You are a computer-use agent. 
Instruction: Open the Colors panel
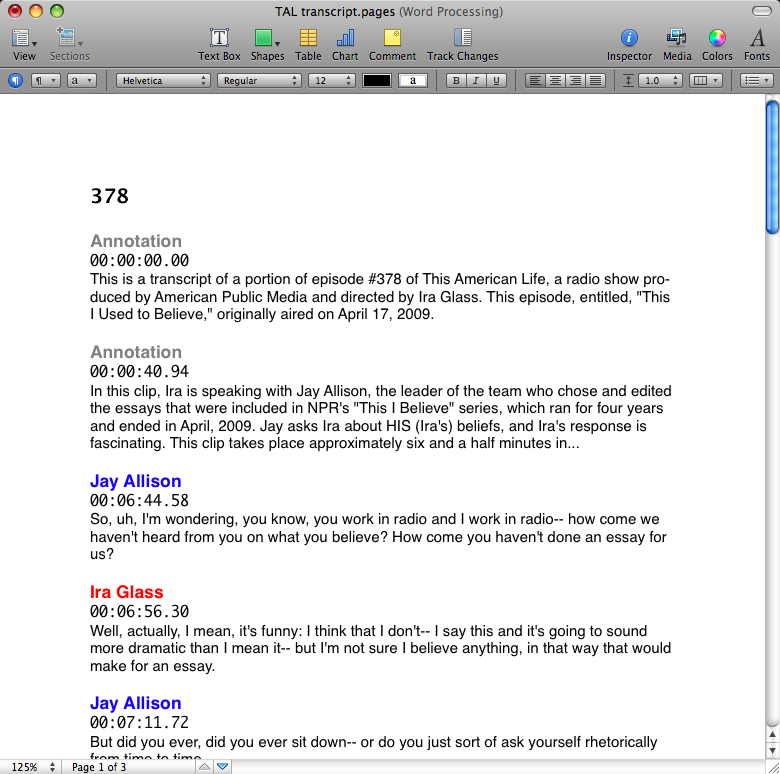(717, 44)
